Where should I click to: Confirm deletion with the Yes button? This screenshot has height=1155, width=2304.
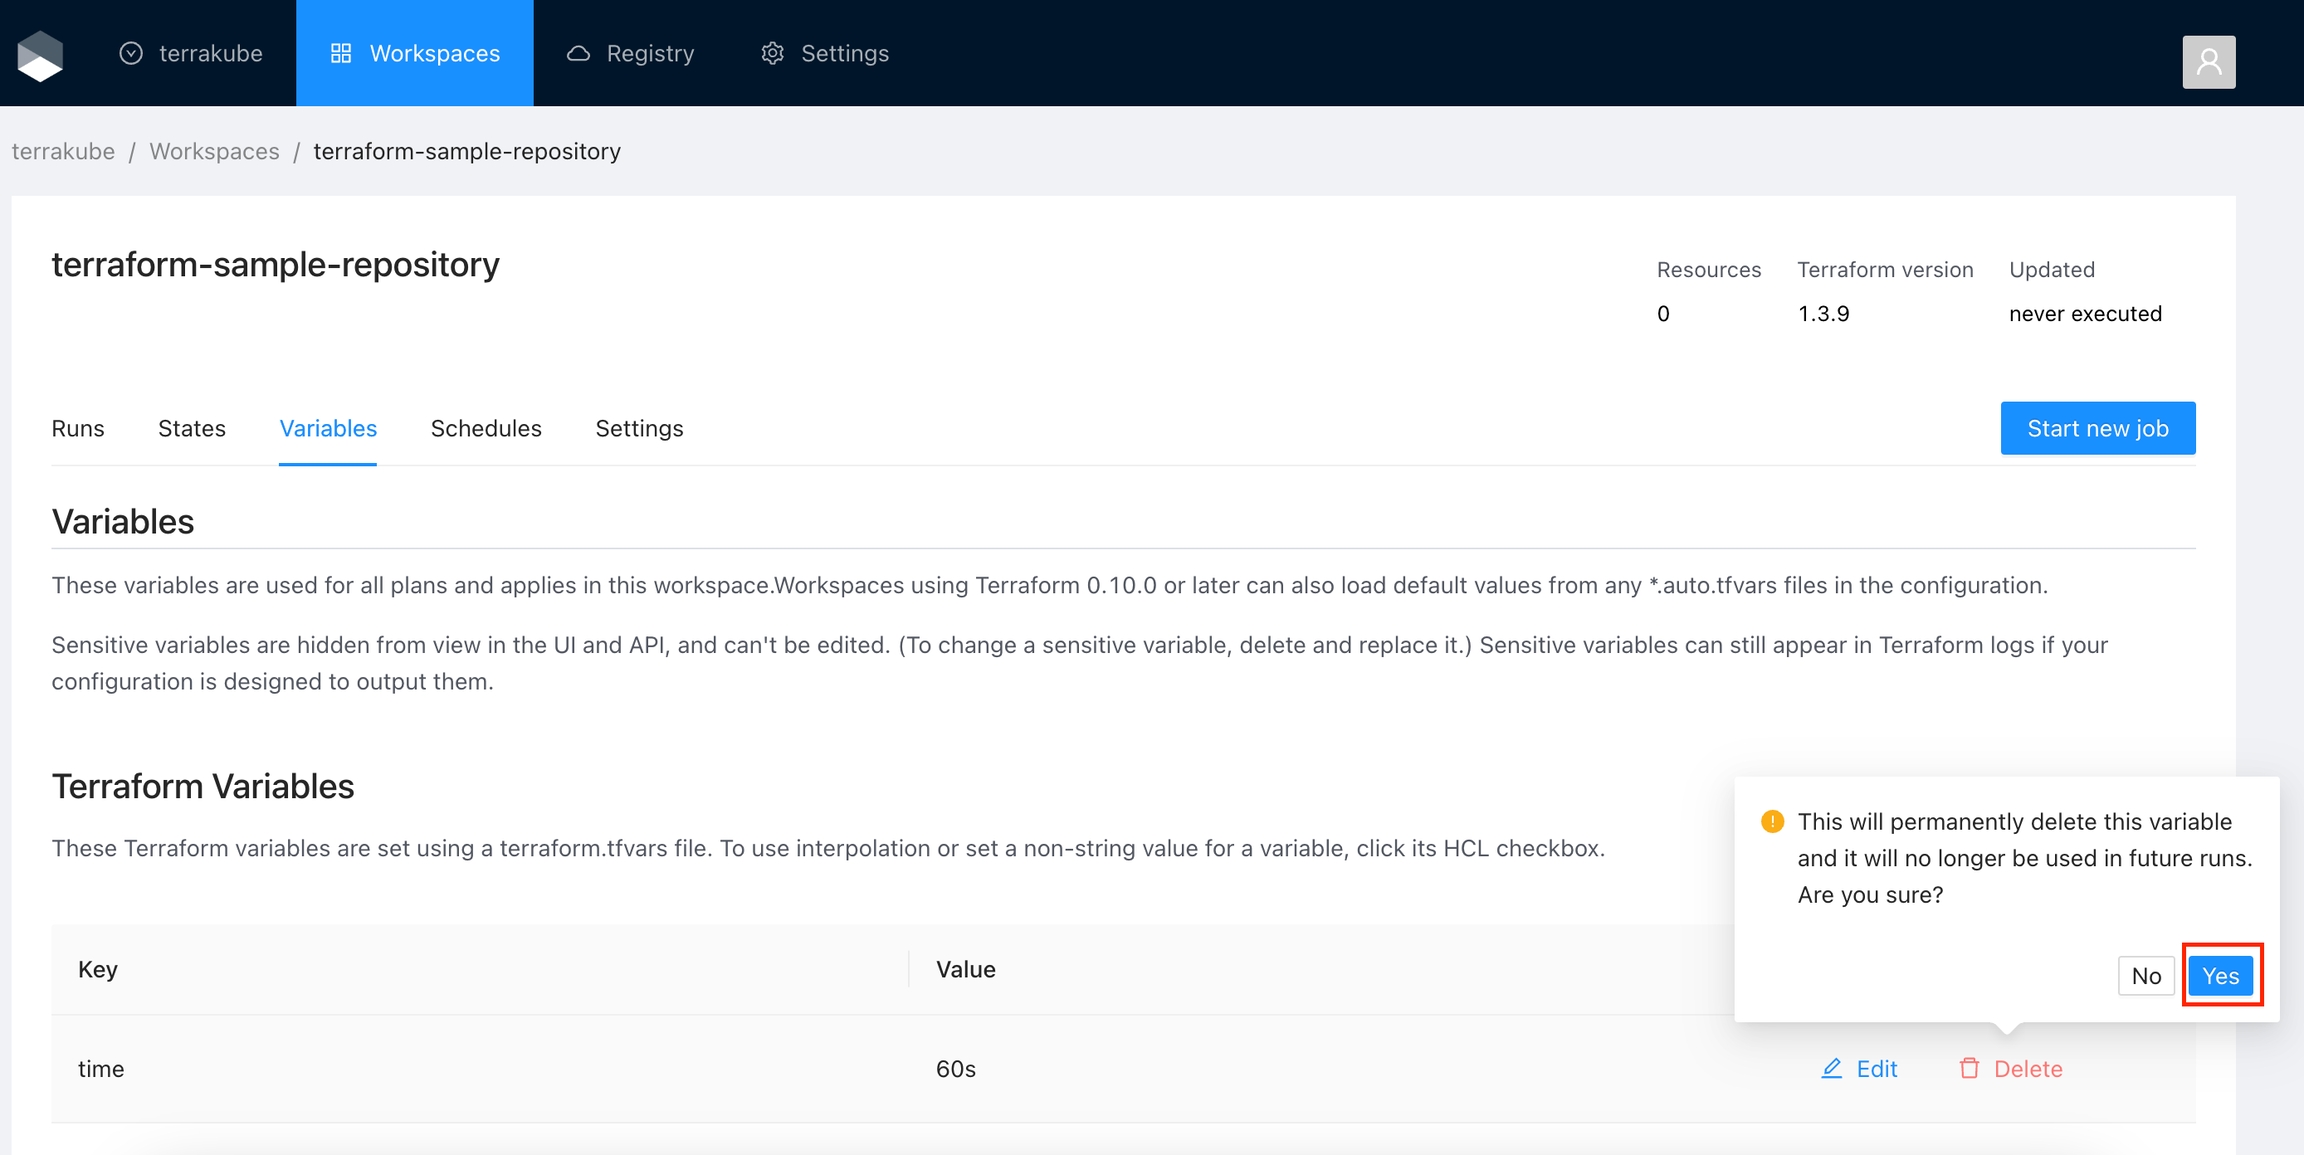tap(2220, 976)
